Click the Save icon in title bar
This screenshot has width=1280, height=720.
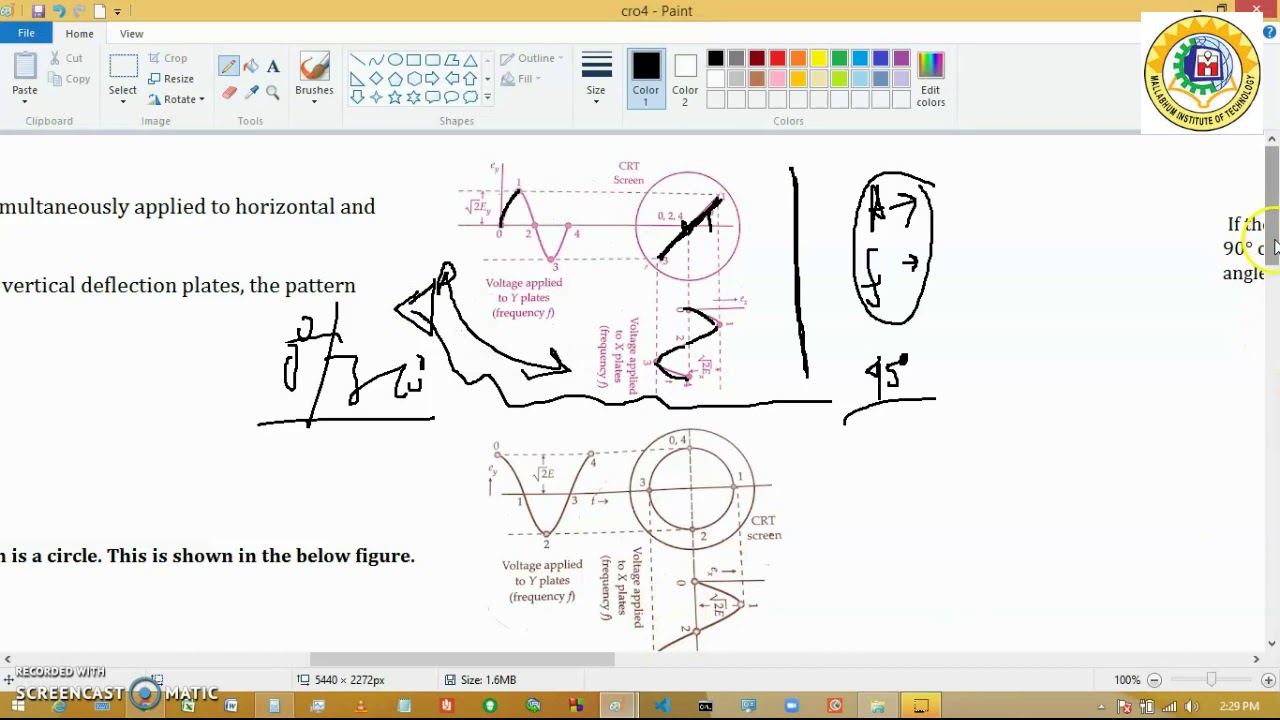tap(38, 11)
